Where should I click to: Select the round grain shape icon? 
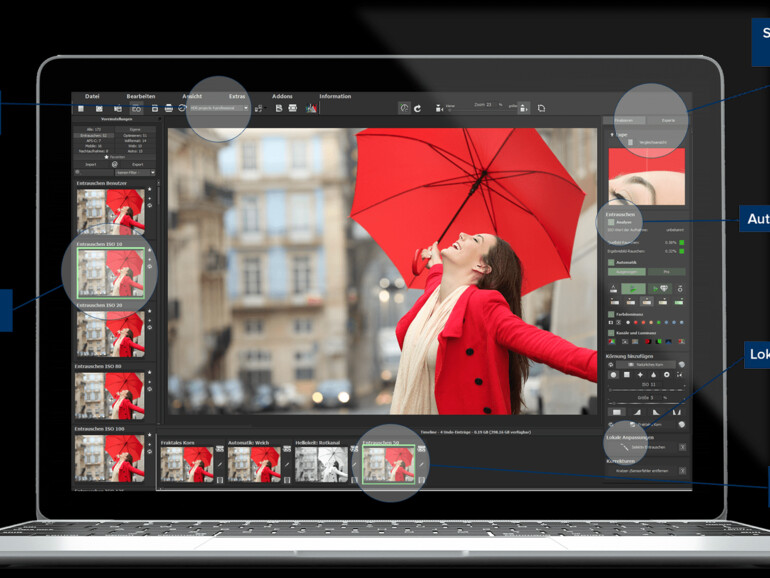click(613, 375)
